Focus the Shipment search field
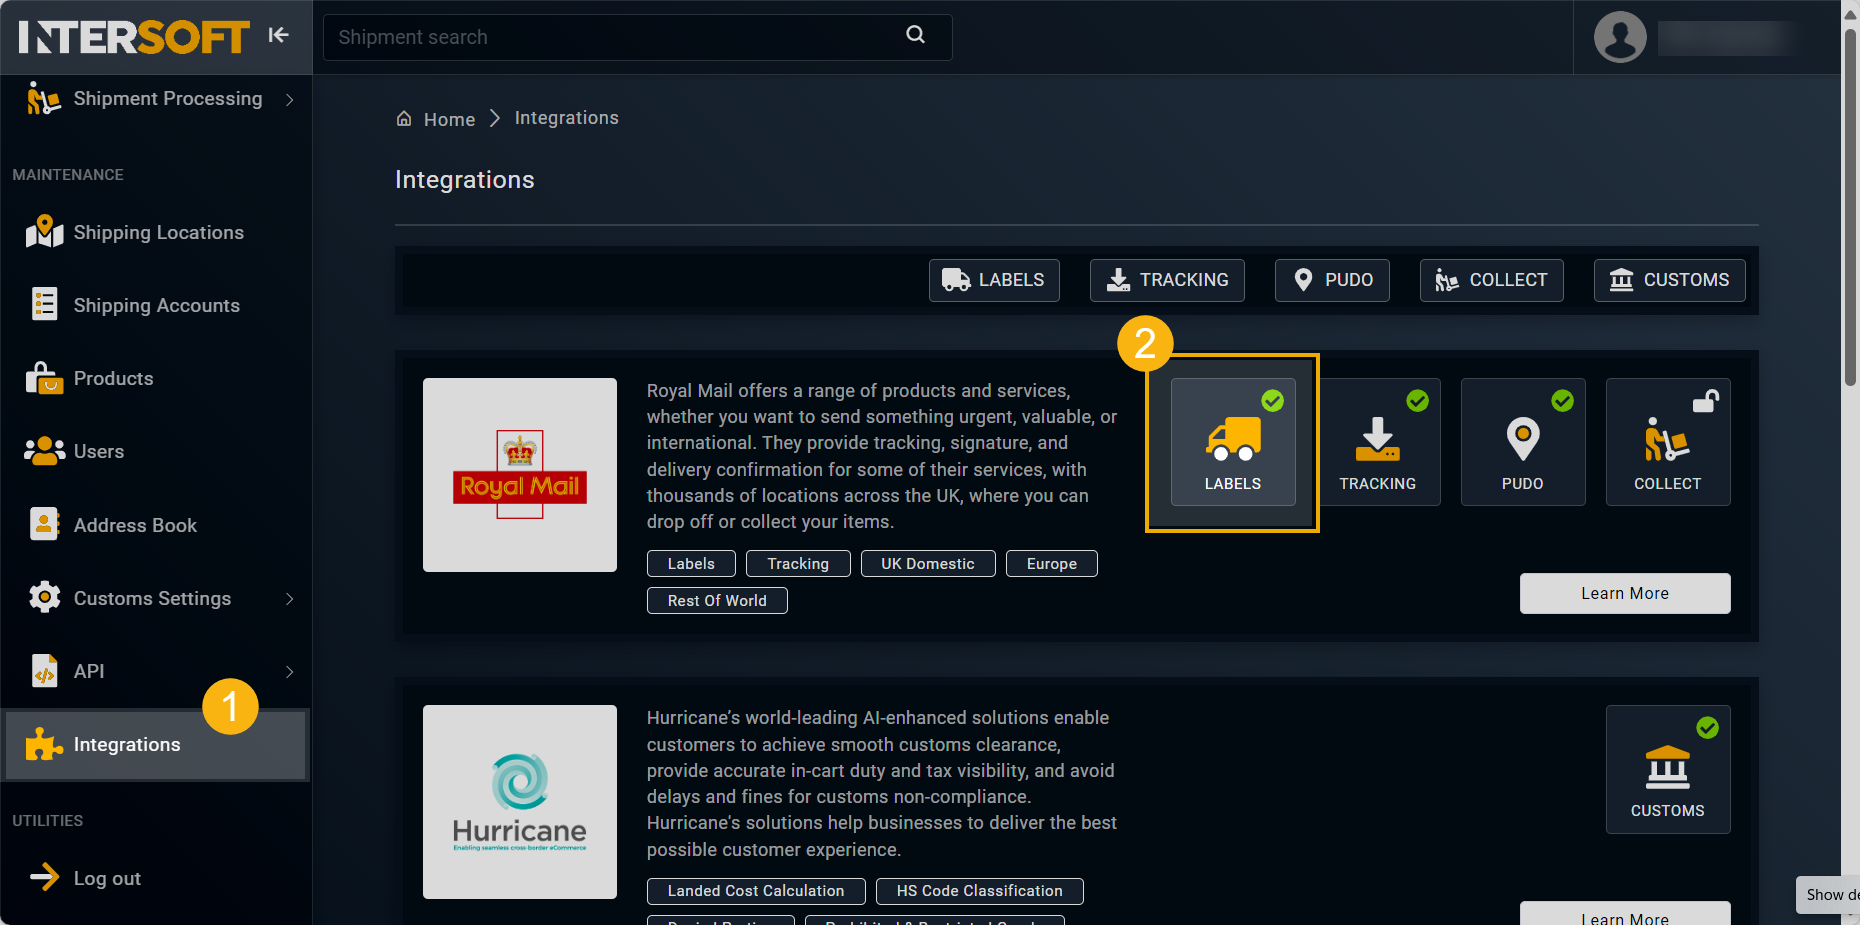The width and height of the screenshot is (1860, 925). coord(638,37)
